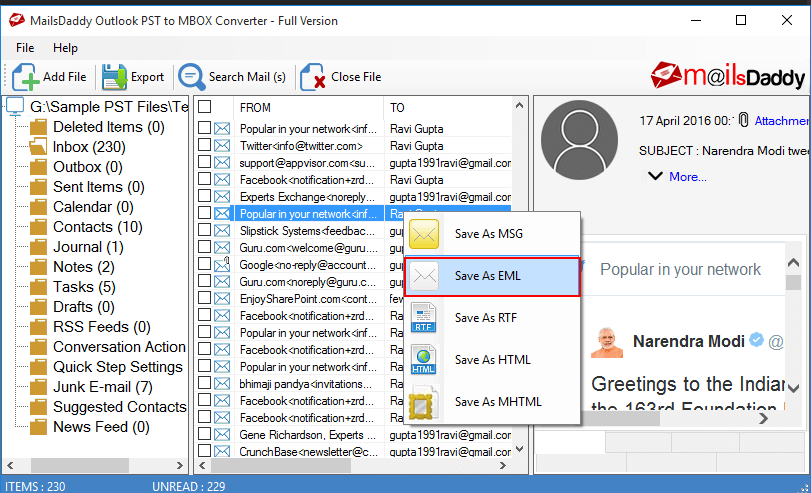Choose Save As MSG from context menu
The image size is (811, 493).
coord(492,234)
